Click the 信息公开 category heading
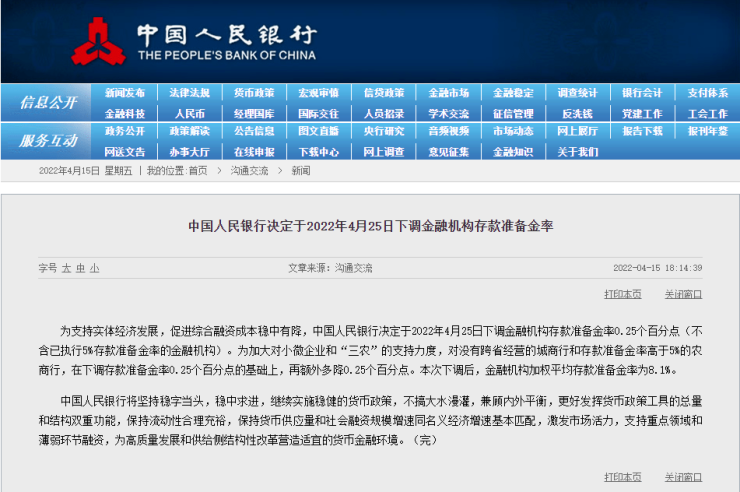Image resolution: width=740 pixels, height=492 pixels. click(48, 102)
